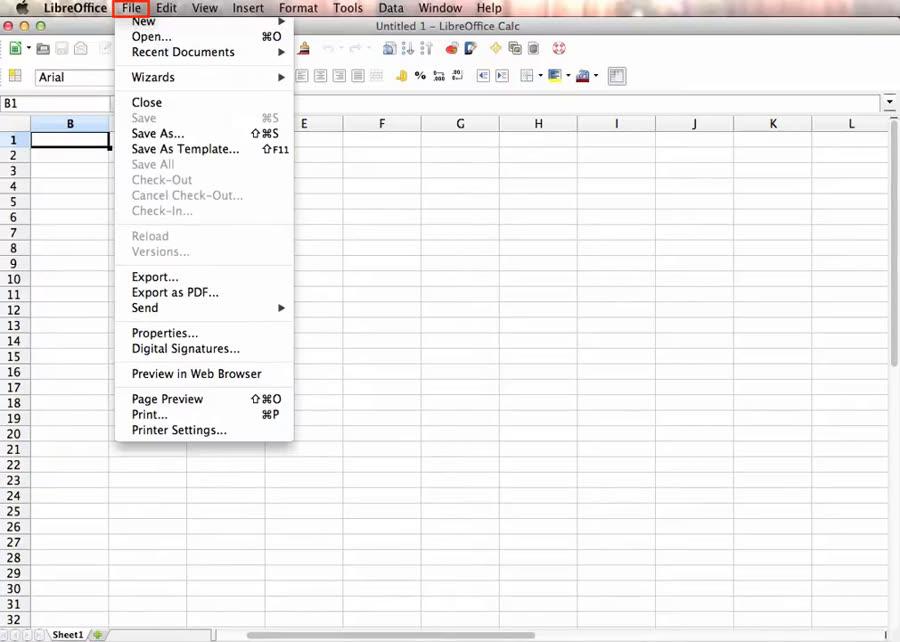Click the Align Left icon

pos(302,76)
